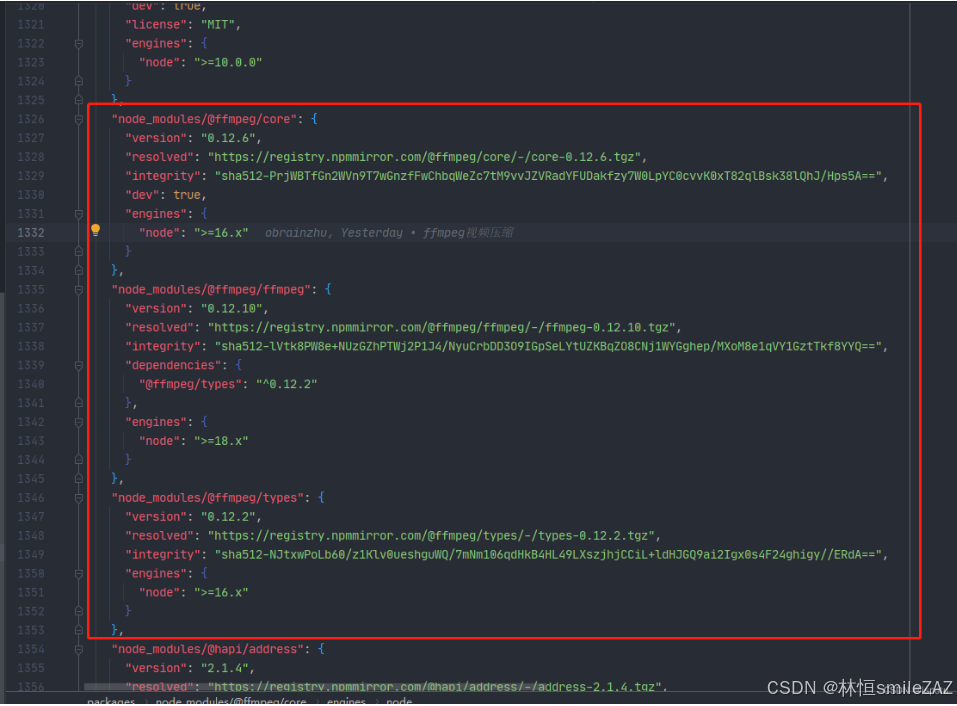Fold the "engines" block on line 1322

tap(79, 44)
